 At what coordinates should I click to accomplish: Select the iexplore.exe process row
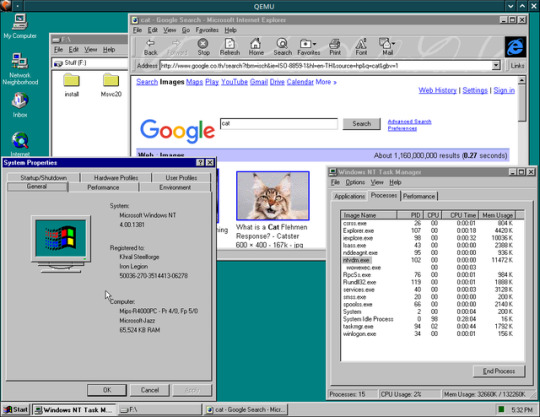[x=428, y=238]
